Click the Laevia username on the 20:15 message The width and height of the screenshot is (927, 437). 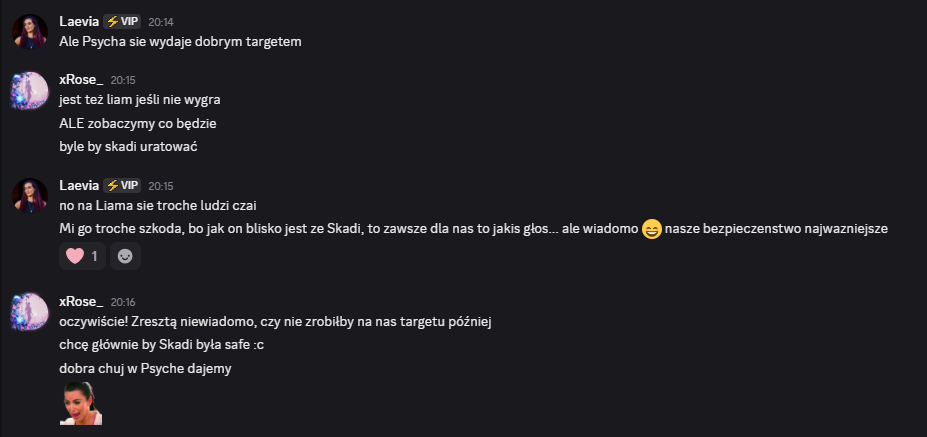(x=79, y=185)
